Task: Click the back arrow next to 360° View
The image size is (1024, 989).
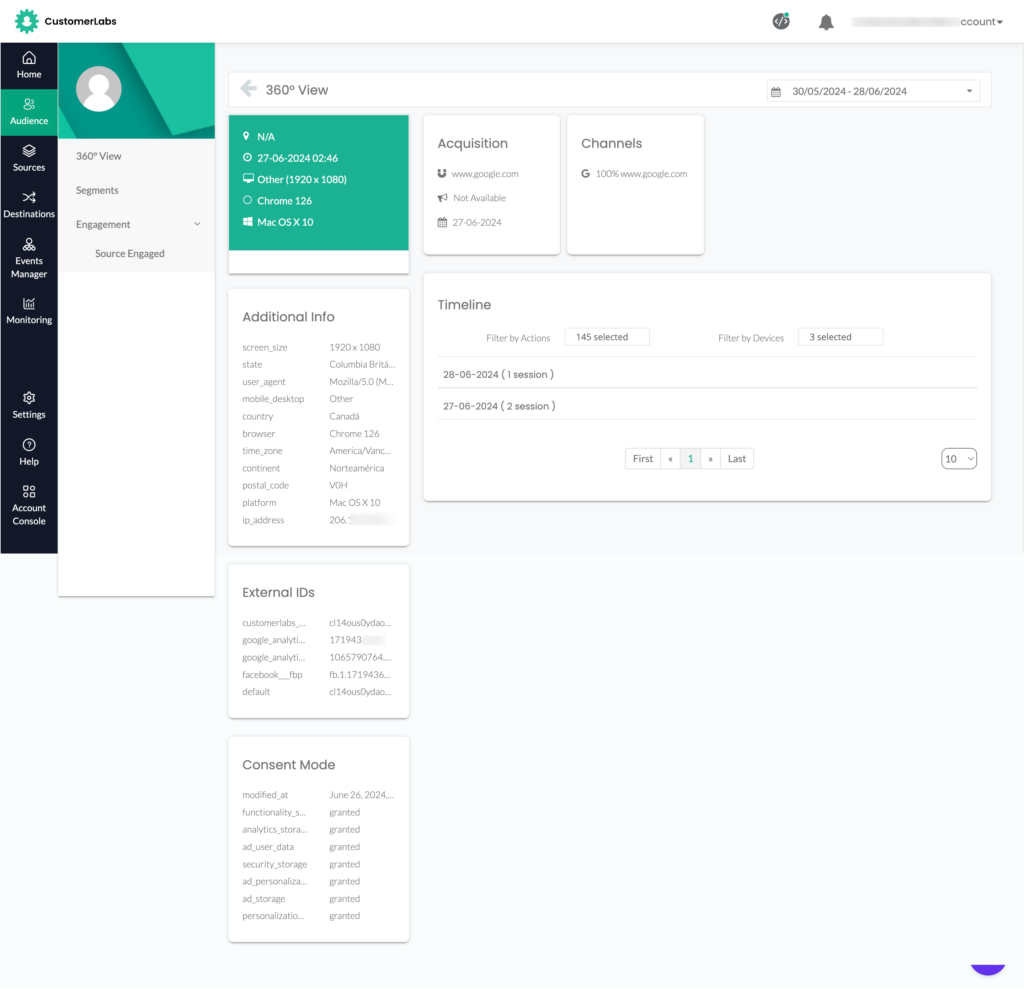Action: (249, 88)
